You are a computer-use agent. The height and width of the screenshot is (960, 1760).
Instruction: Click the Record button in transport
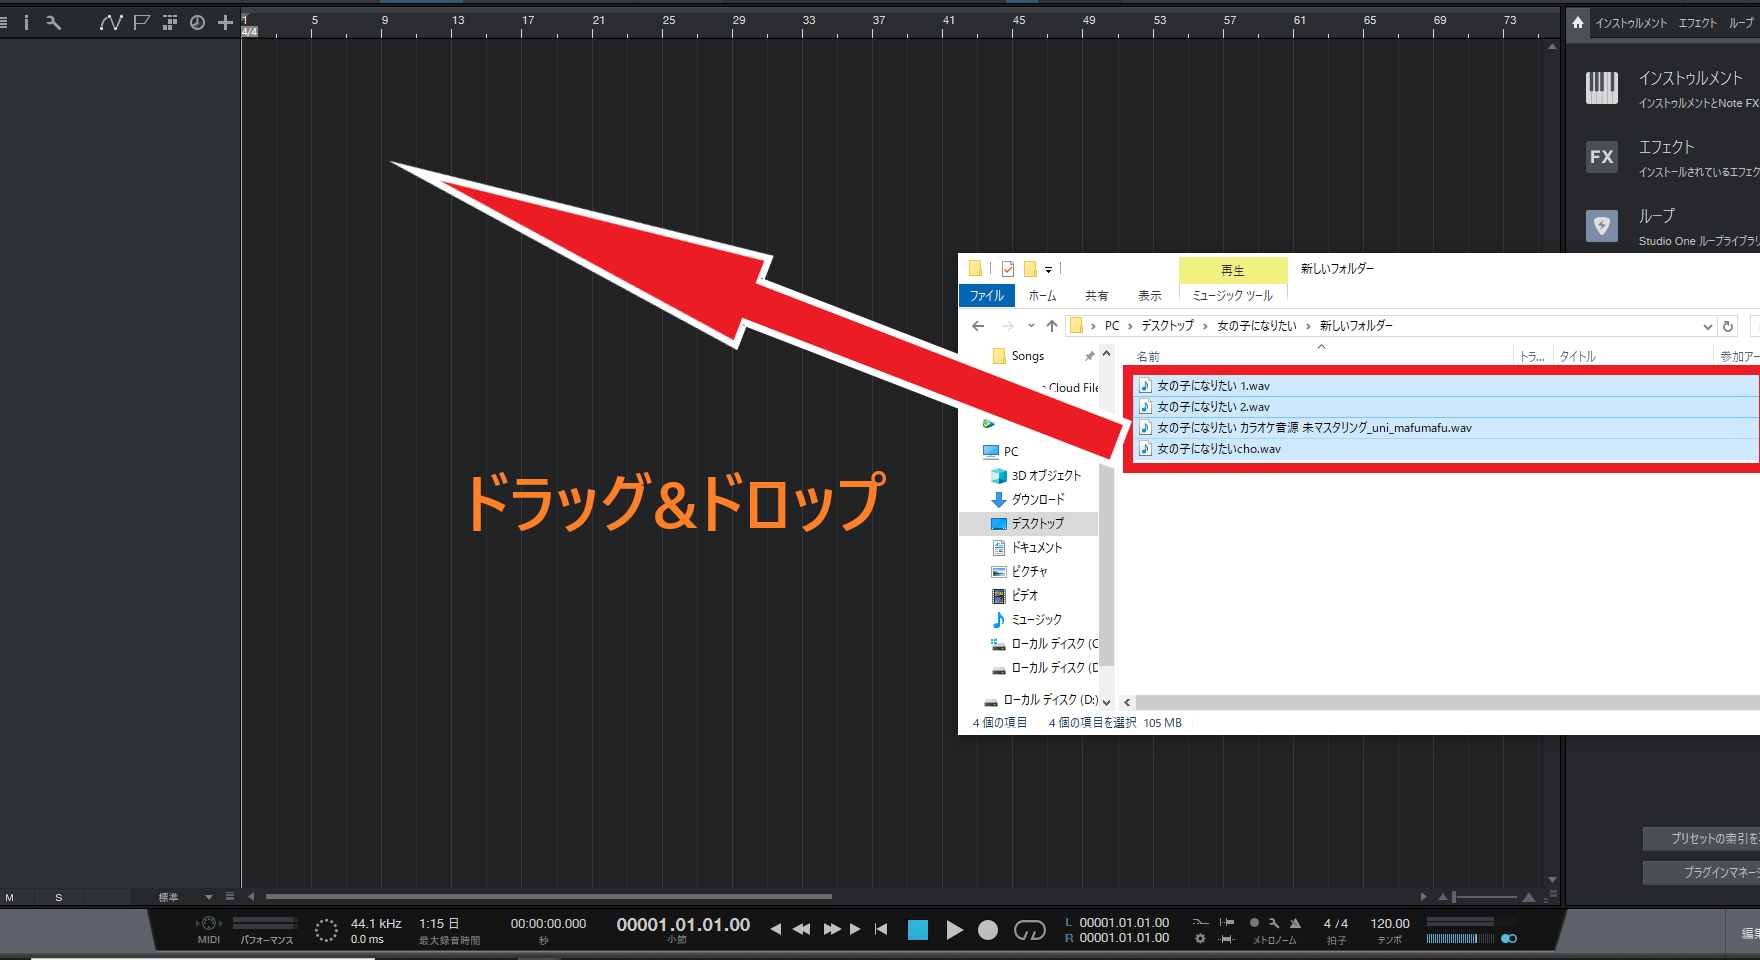pyautogui.click(x=988, y=930)
